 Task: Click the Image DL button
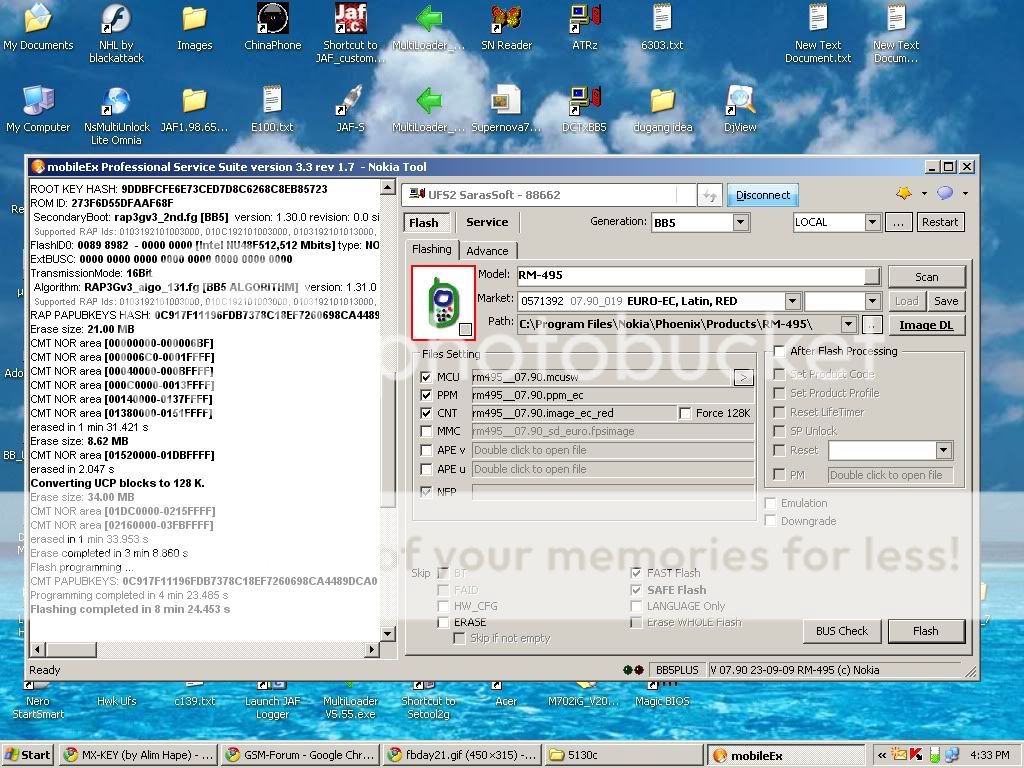click(x=926, y=325)
